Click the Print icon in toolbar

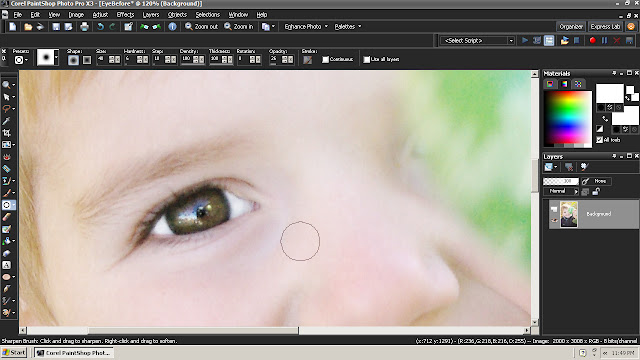click(84, 27)
